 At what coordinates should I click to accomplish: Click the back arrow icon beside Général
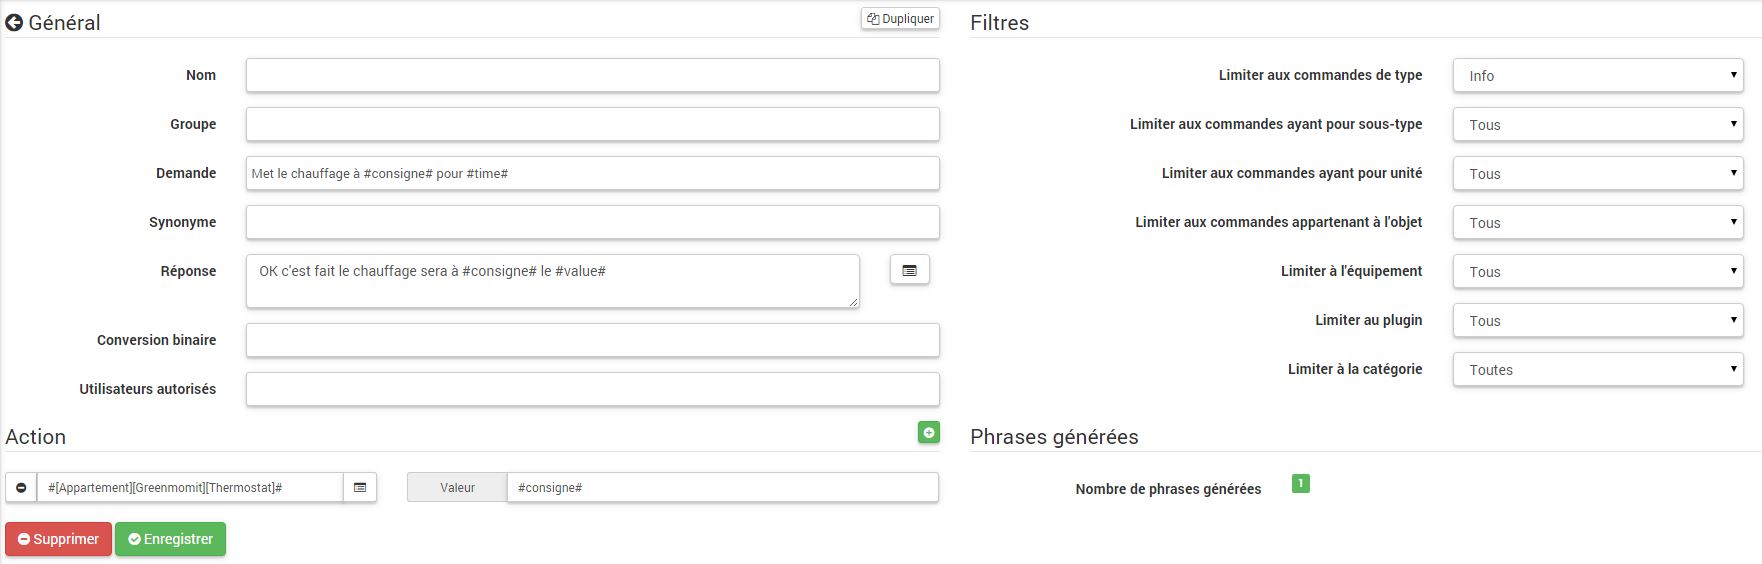[x=14, y=23]
